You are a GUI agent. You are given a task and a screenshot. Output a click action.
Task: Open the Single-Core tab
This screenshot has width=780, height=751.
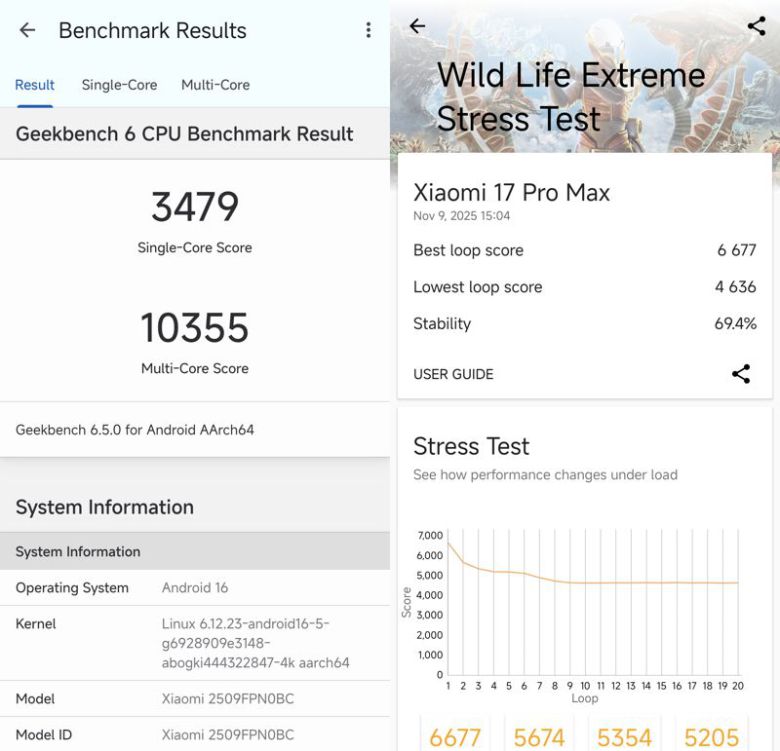[x=119, y=85]
